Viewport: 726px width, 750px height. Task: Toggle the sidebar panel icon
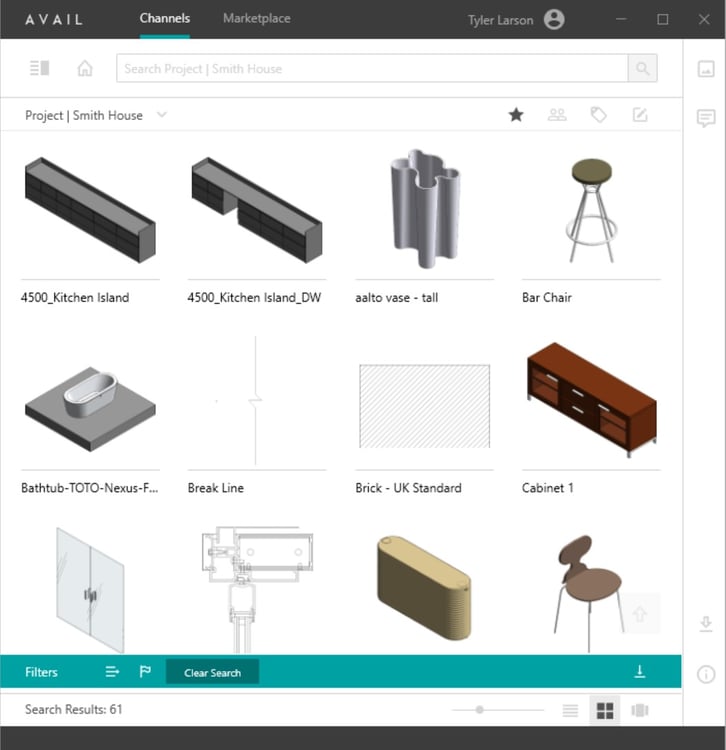[x=39, y=68]
